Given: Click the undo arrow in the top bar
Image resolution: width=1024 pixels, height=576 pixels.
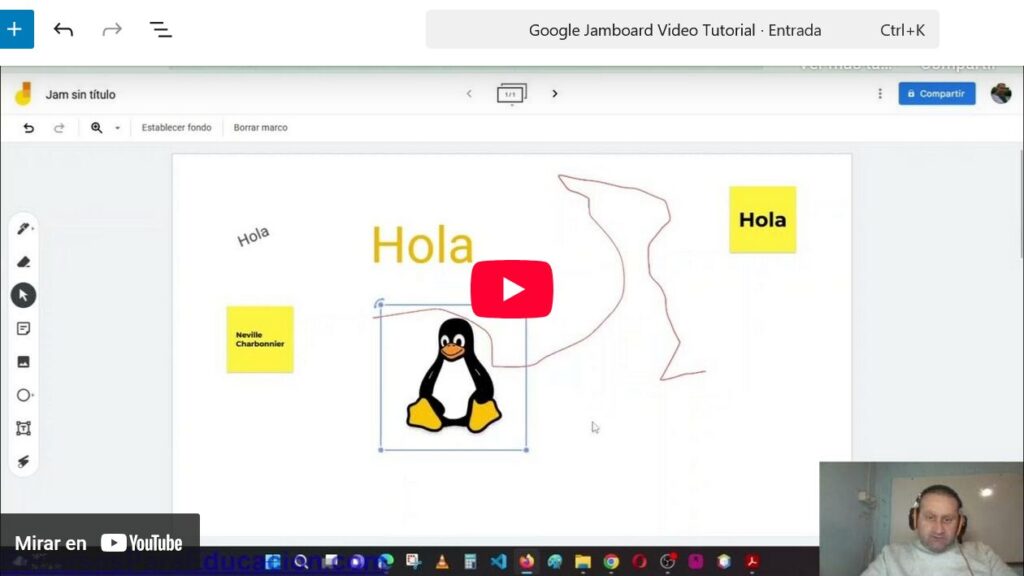Looking at the screenshot, I should tap(63, 29).
